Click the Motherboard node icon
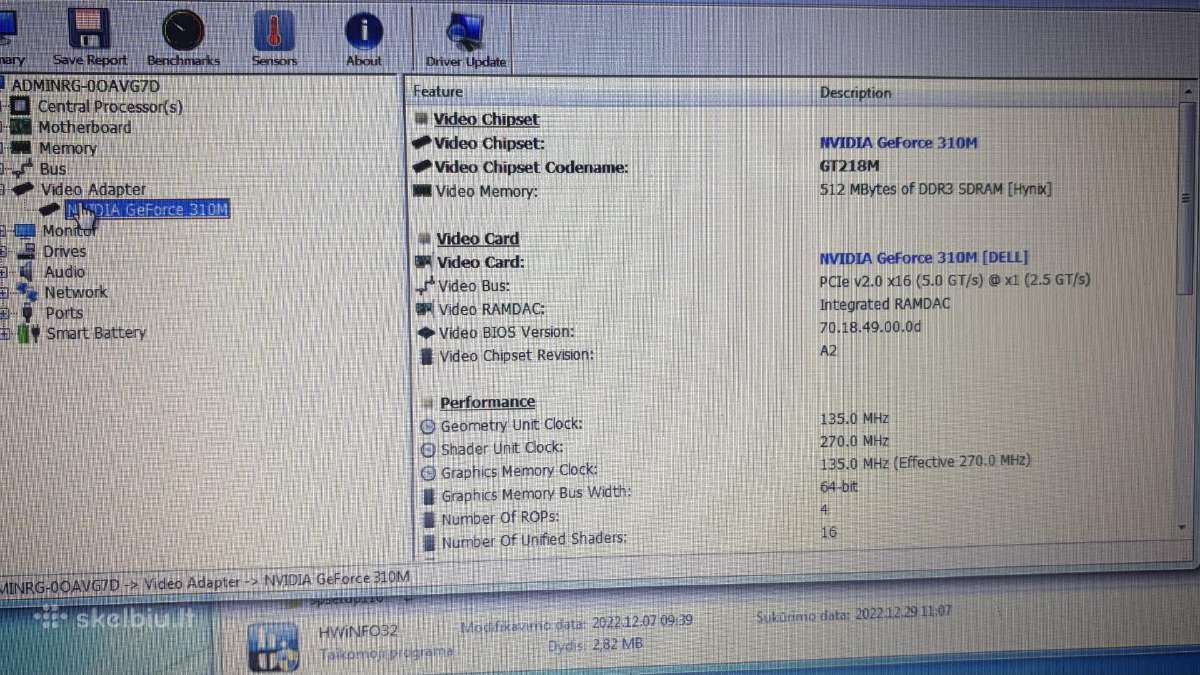Screen dimensions: 1200x675 pyautogui.click(x=21, y=127)
